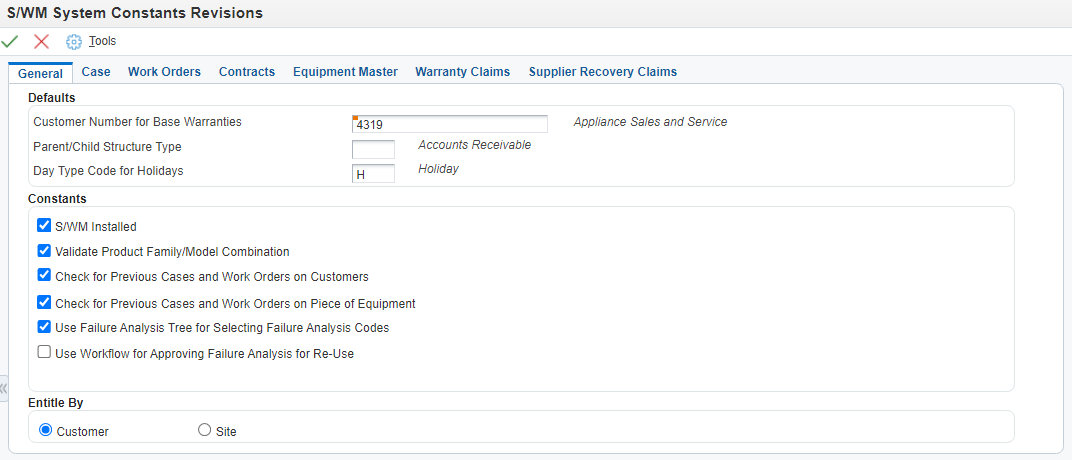The image size is (1072, 460).
Task: Click the red X cancel icon
Action: (x=42, y=42)
